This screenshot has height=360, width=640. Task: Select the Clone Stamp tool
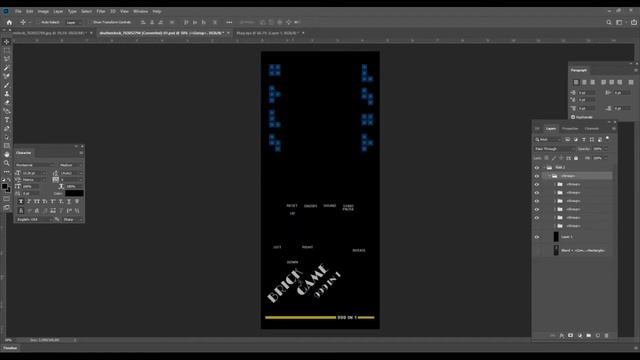click(x=7, y=93)
